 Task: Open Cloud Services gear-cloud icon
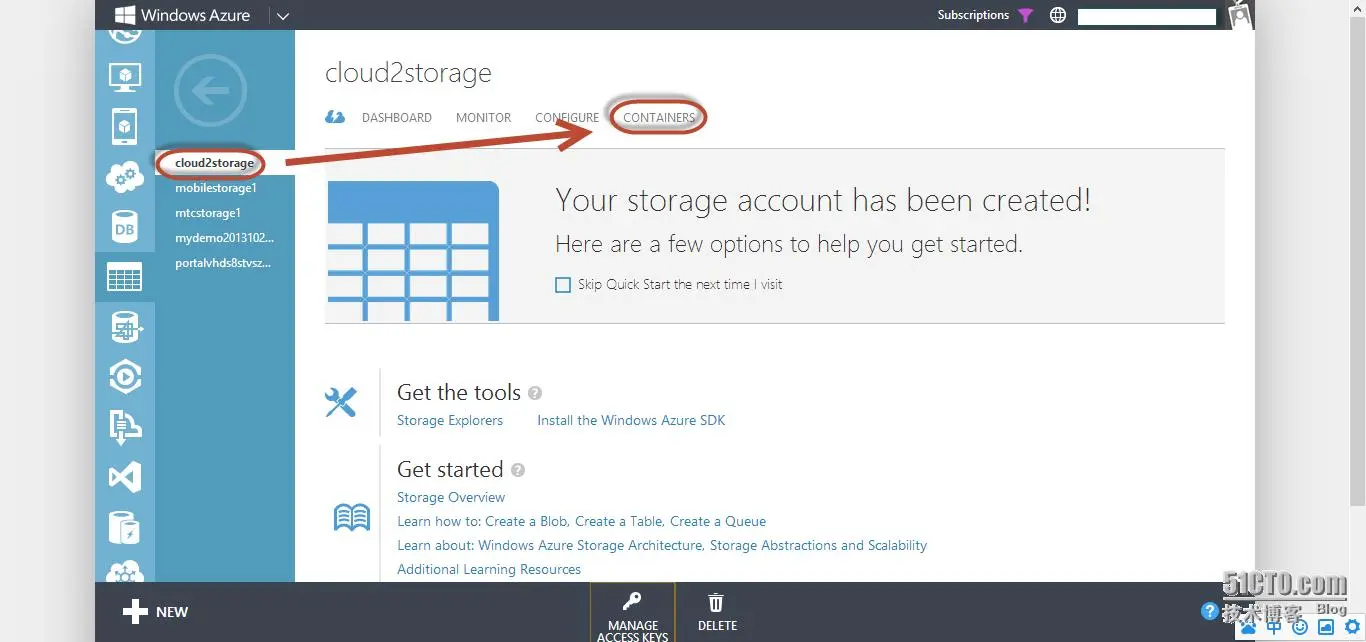tap(125, 178)
